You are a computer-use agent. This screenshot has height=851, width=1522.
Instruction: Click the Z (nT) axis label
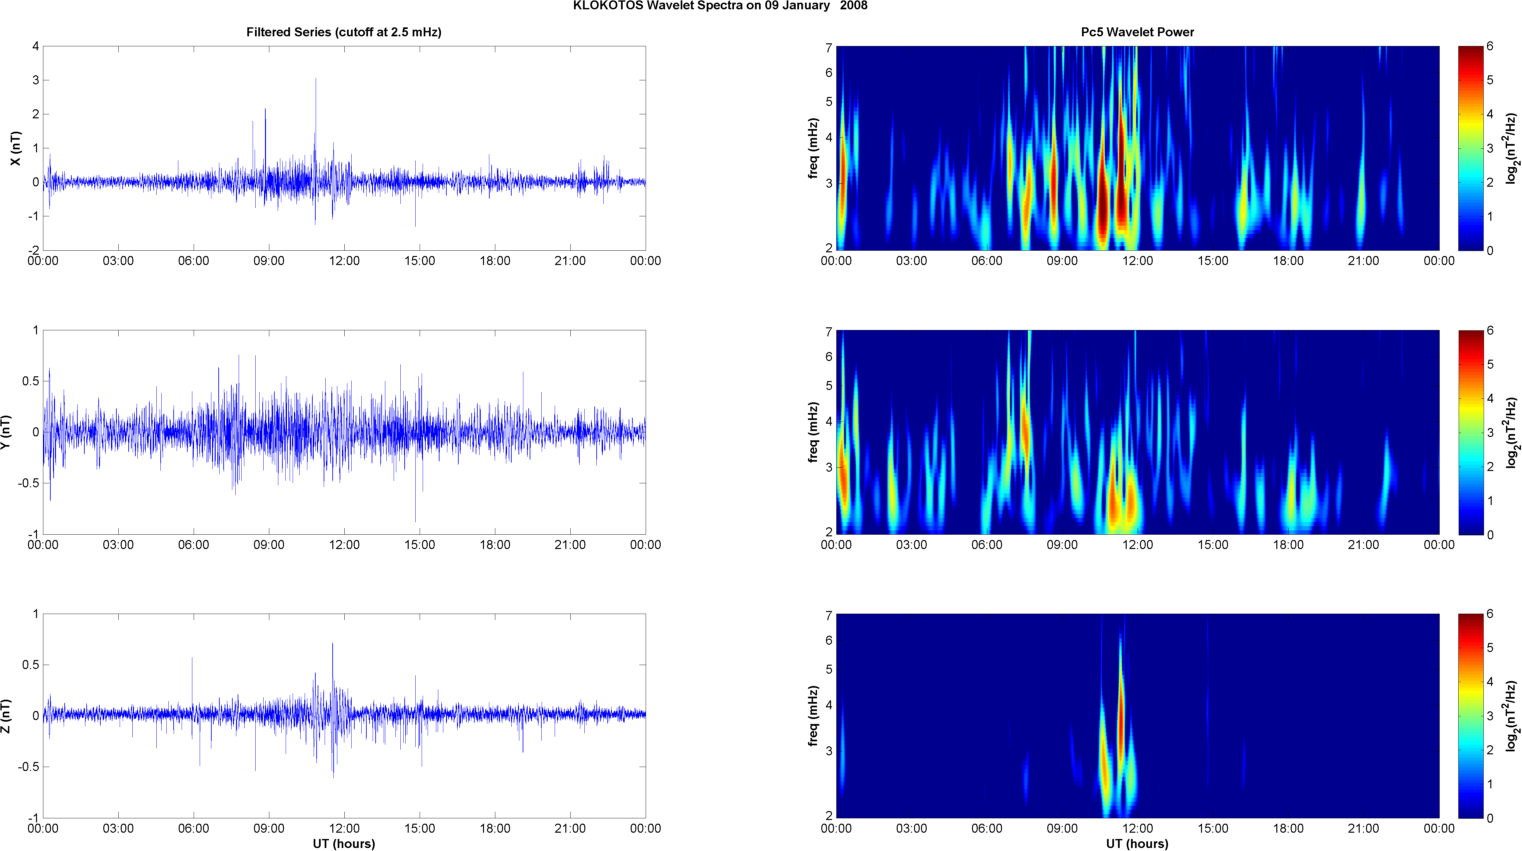(x=7, y=716)
